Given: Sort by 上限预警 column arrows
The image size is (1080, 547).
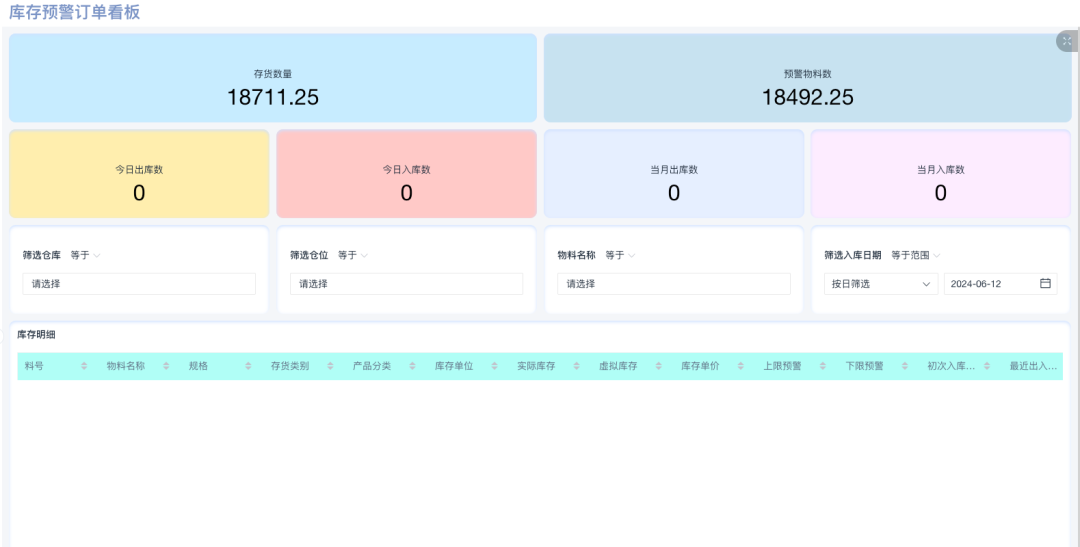Looking at the screenshot, I should pos(822,367).
